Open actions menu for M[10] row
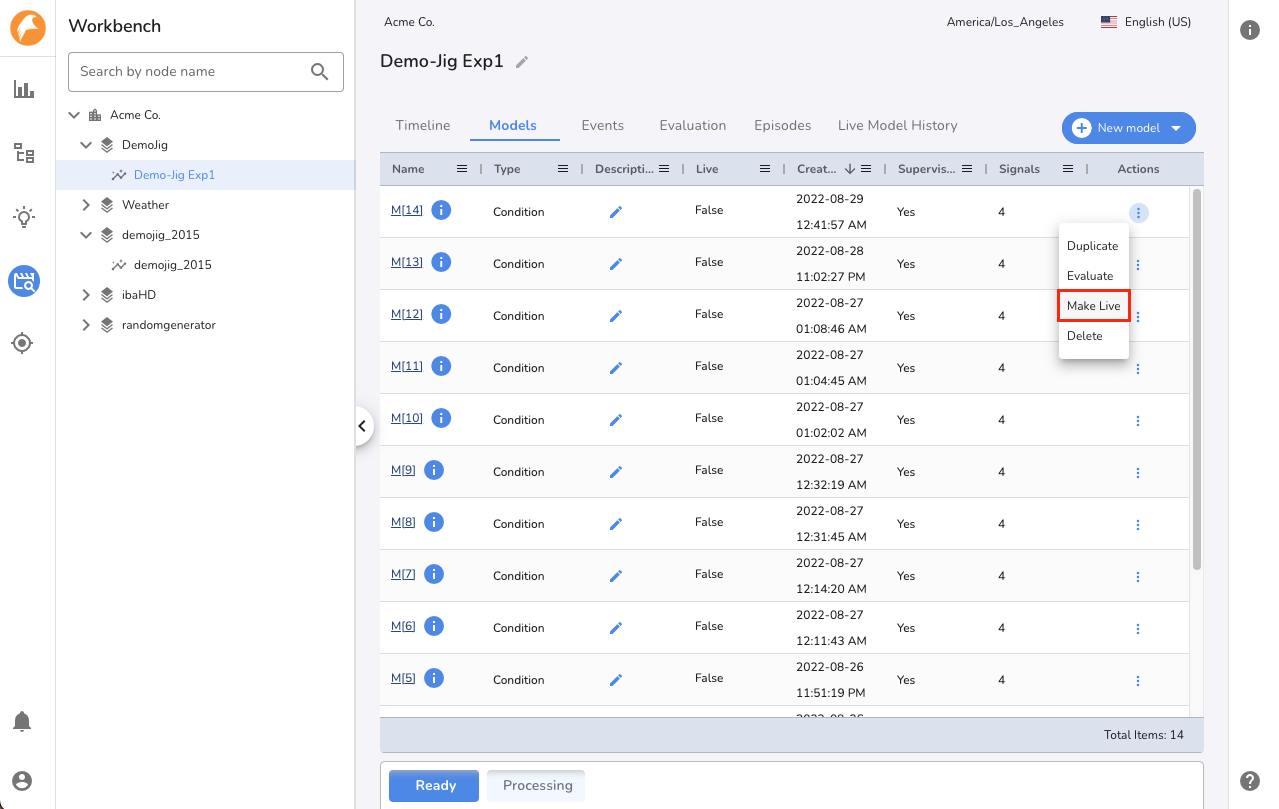Image resolution: width=1279 pixels, height=809 pixels. [1138, 421]
